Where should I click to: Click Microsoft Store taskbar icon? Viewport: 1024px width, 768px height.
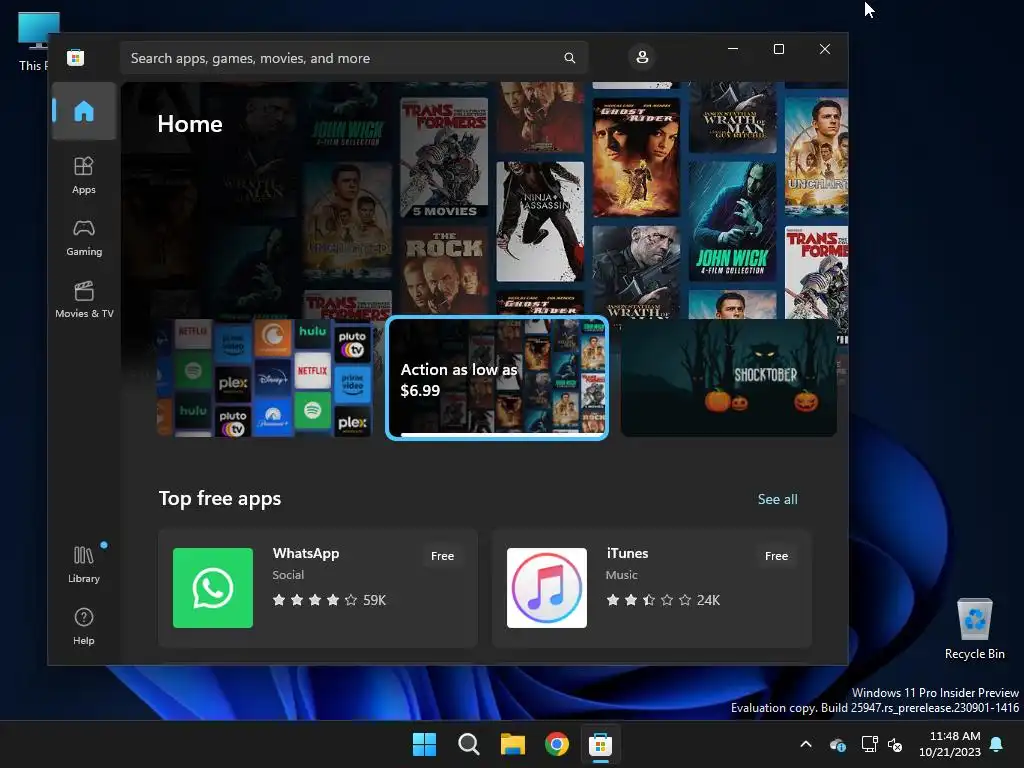(x=600, y=744)
